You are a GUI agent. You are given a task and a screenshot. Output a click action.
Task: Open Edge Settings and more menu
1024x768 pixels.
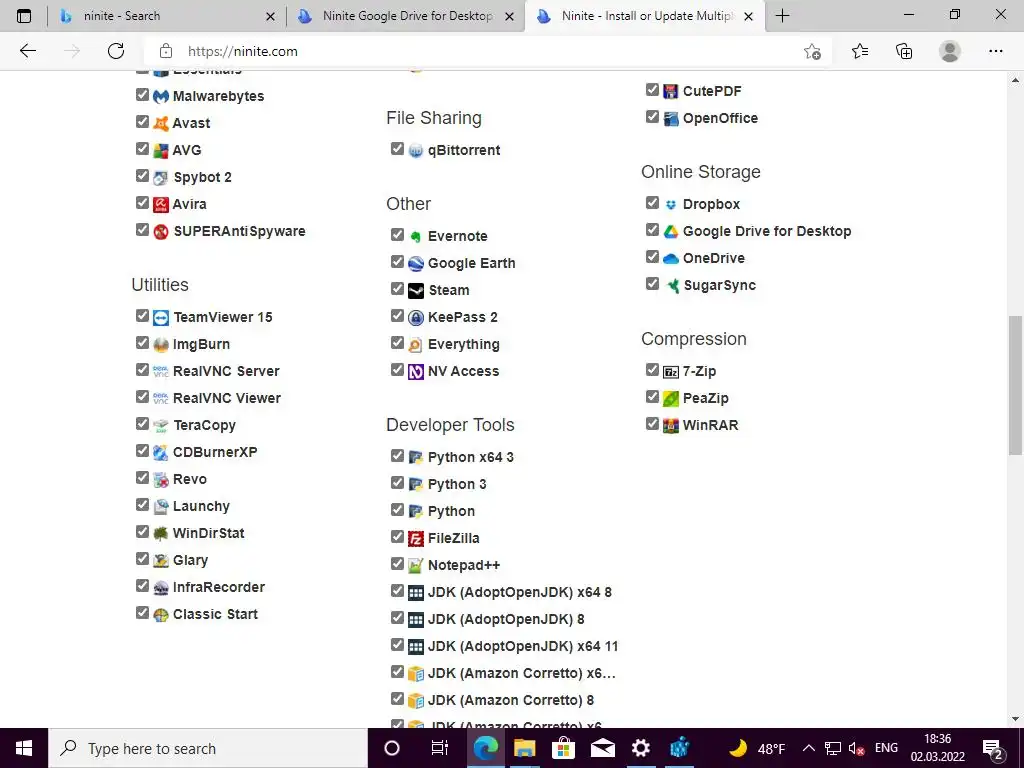click(995, 51)
